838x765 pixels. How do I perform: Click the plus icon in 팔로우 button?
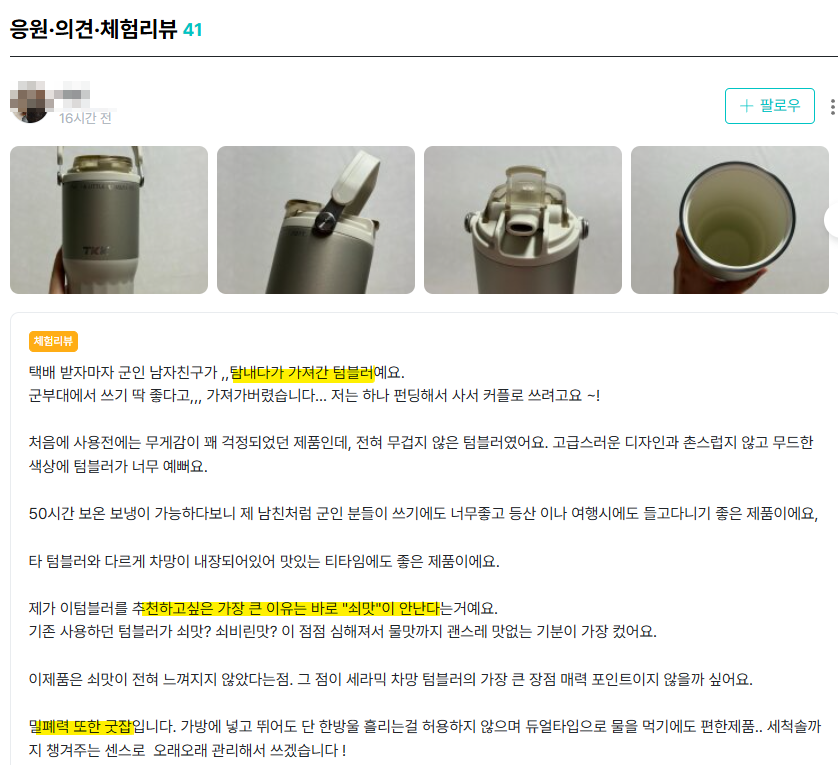click(746, 106)
